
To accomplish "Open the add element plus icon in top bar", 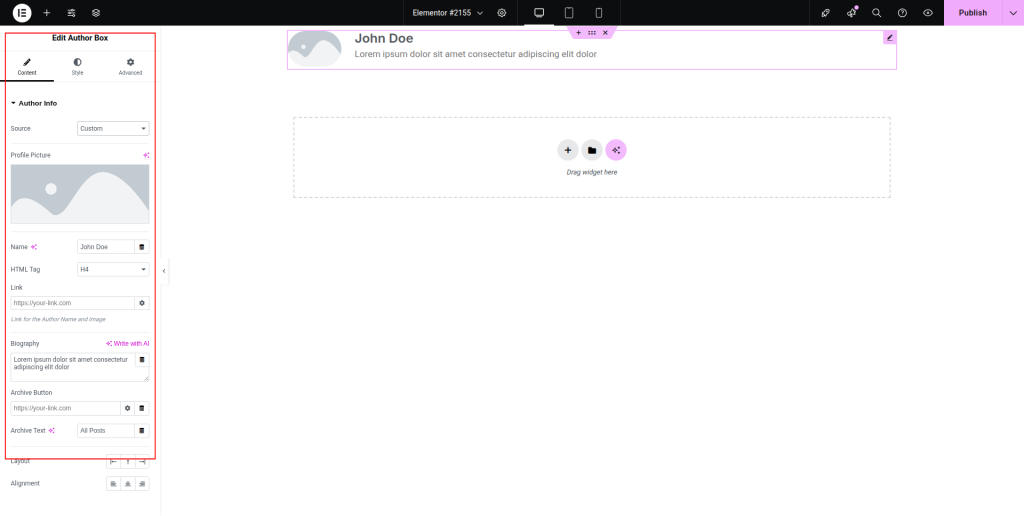I will (x=46, y=12).
